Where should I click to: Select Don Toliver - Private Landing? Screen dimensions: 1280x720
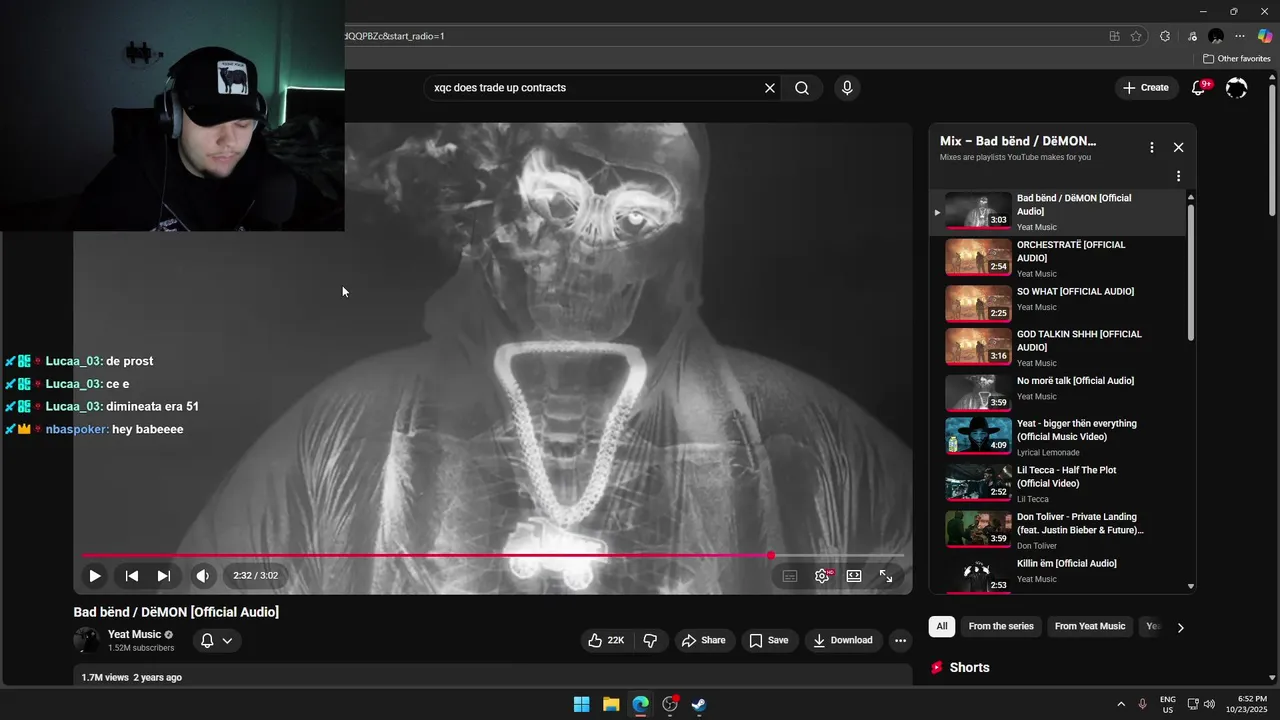tap(1058, 530)
